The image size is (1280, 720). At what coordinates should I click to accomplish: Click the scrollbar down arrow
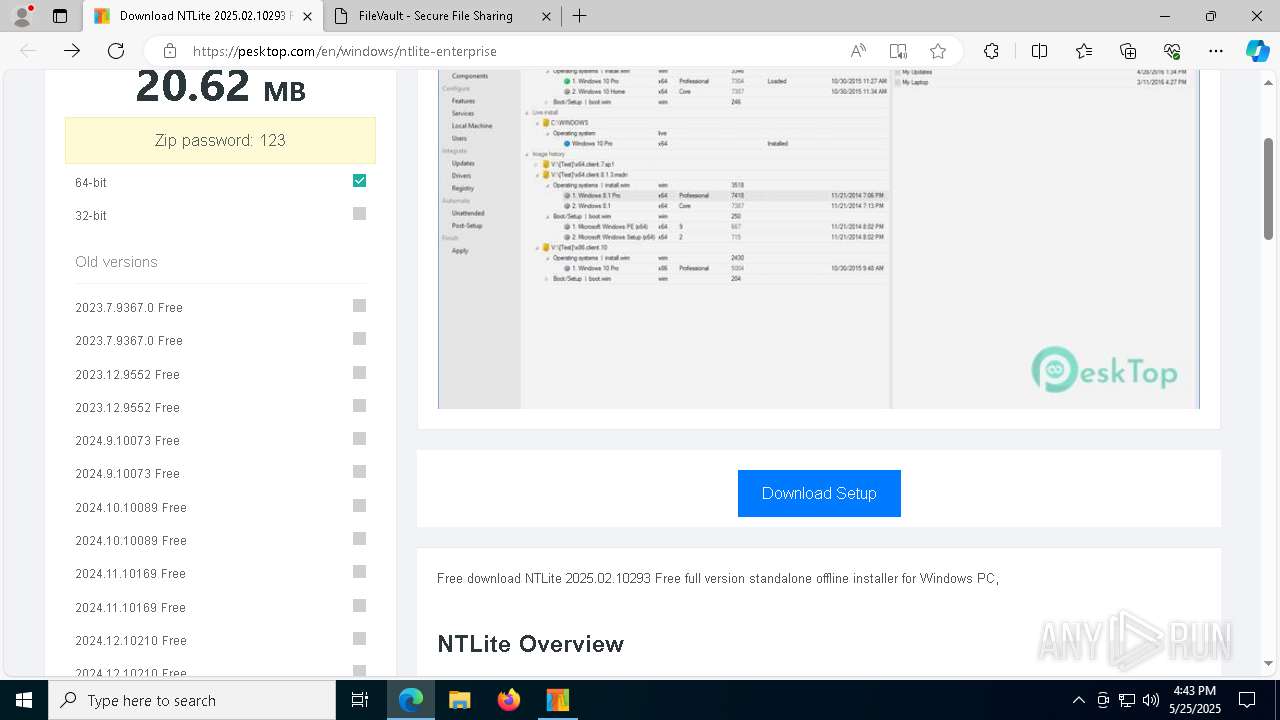[1269, 663]
